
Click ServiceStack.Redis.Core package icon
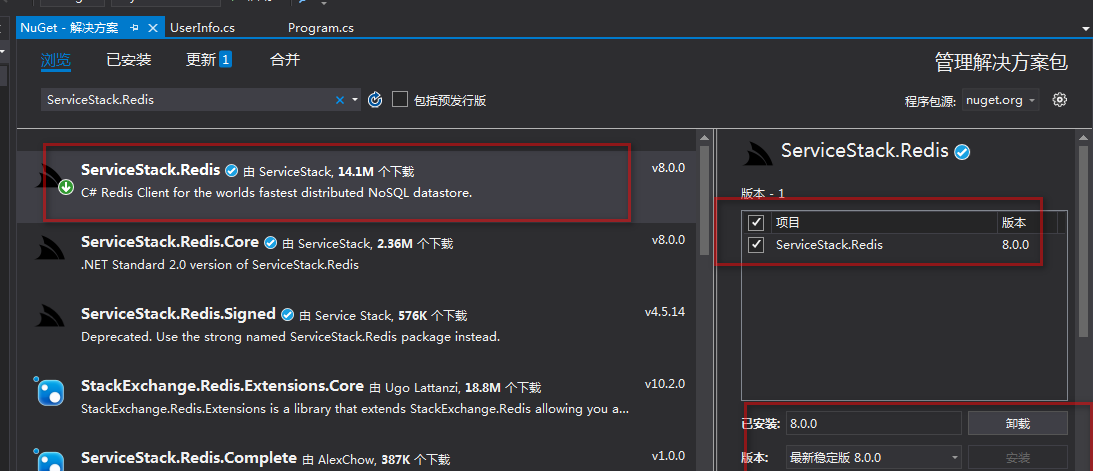51,249
